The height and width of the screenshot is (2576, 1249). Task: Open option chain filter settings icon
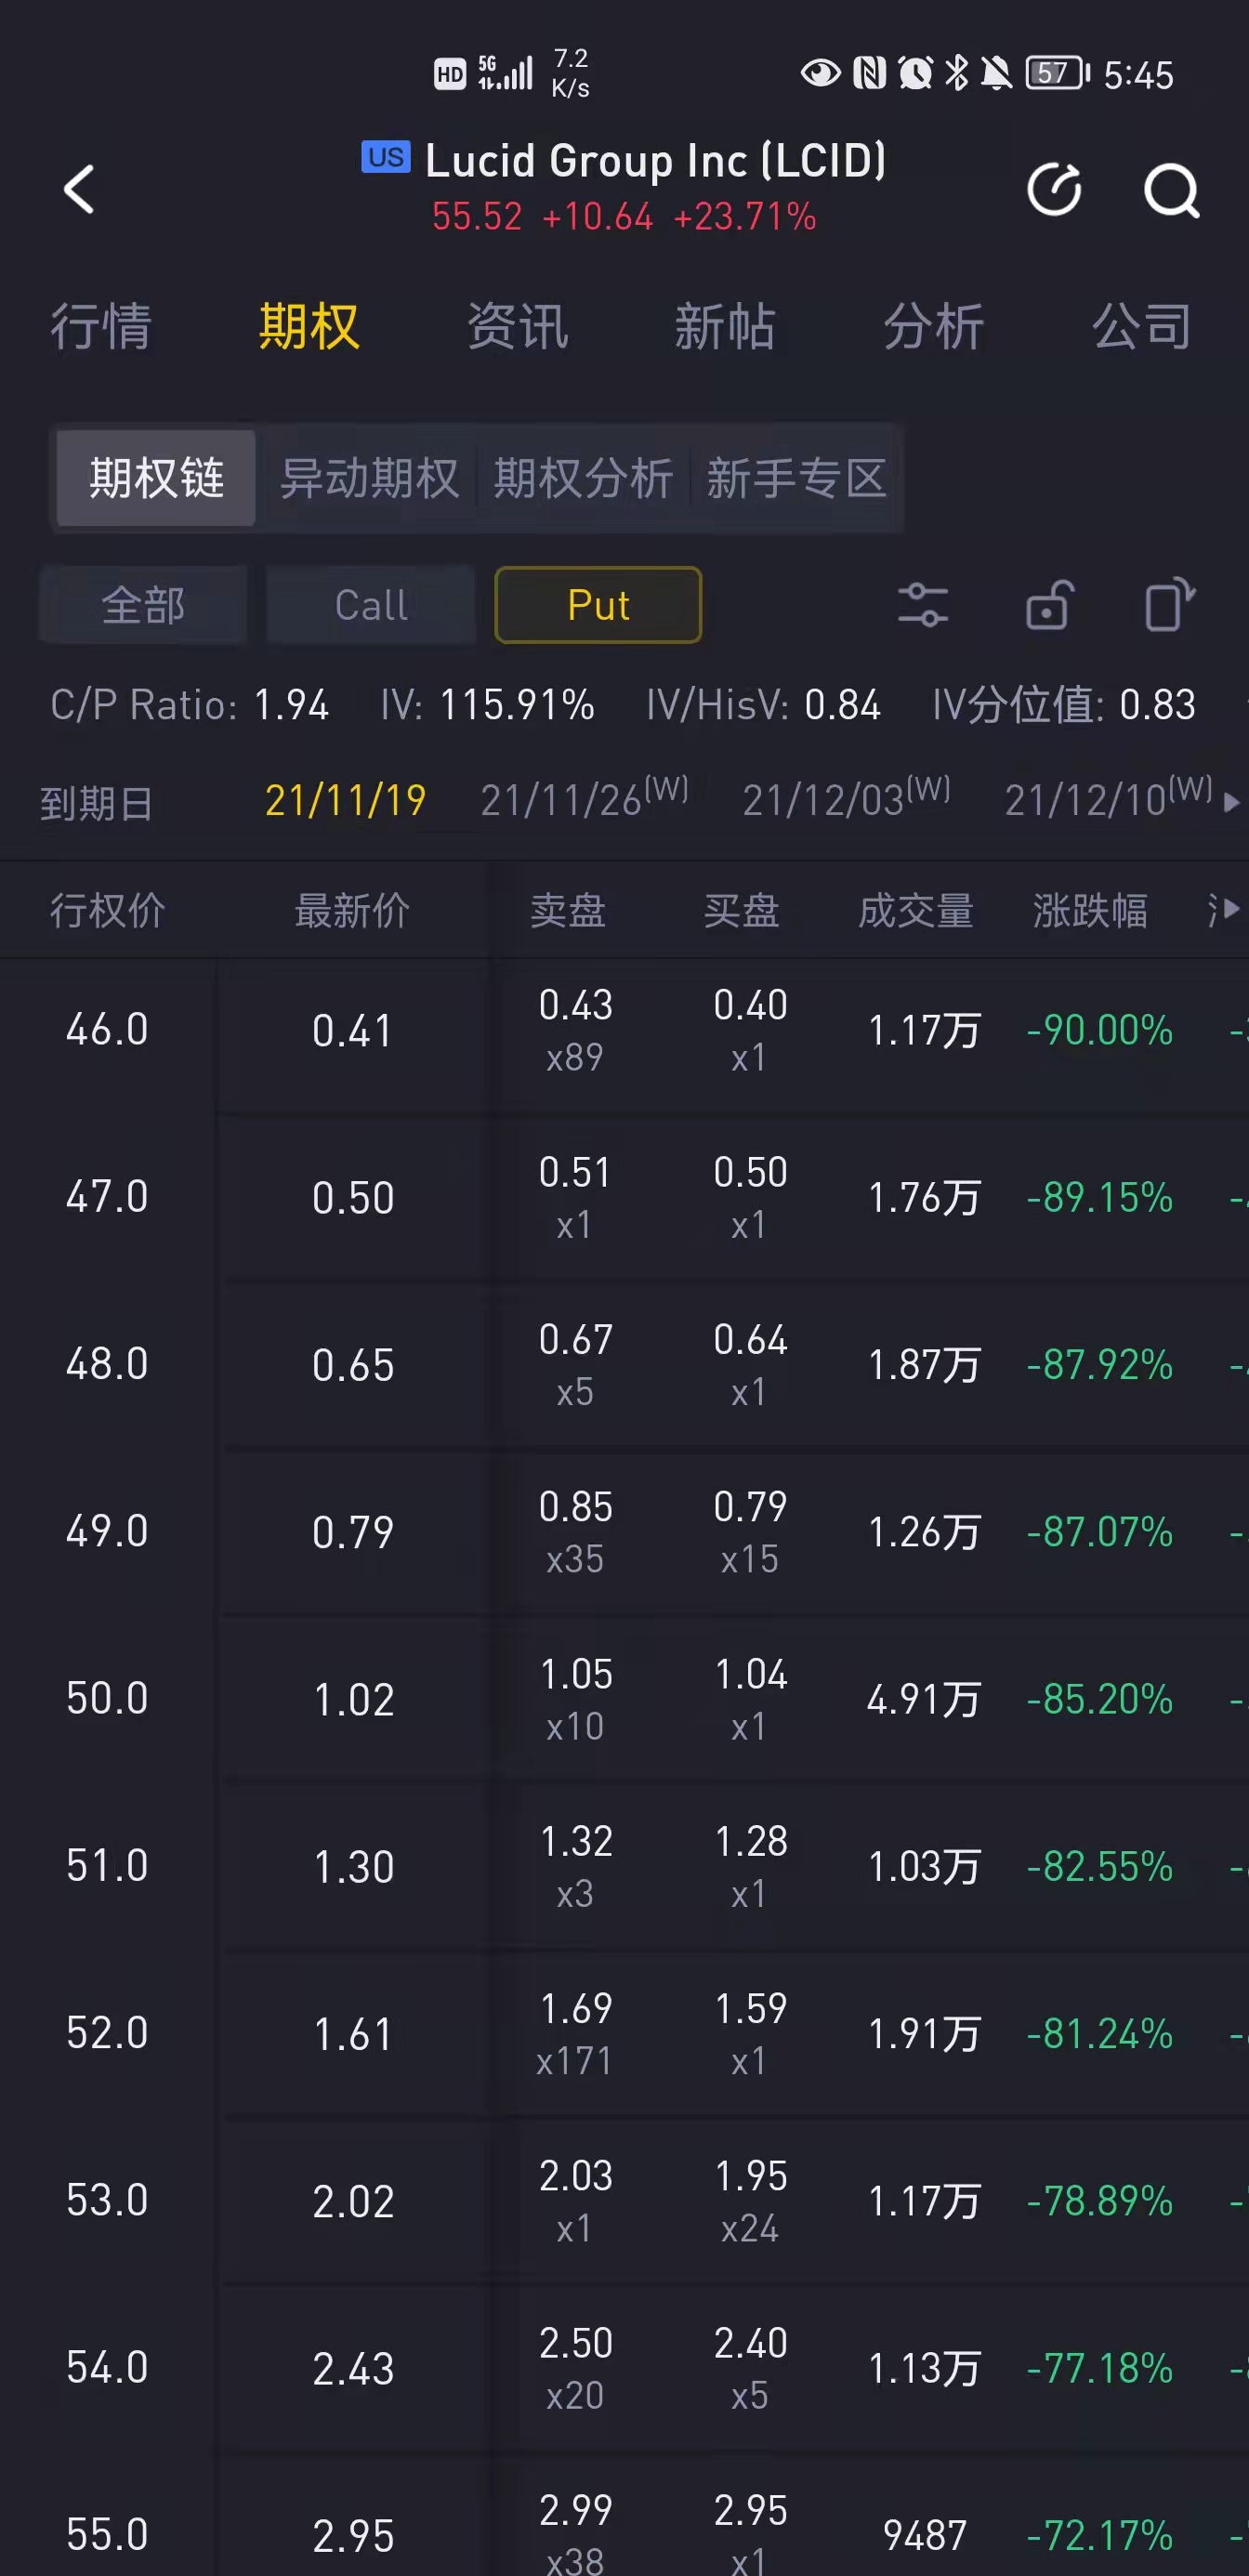922,605
